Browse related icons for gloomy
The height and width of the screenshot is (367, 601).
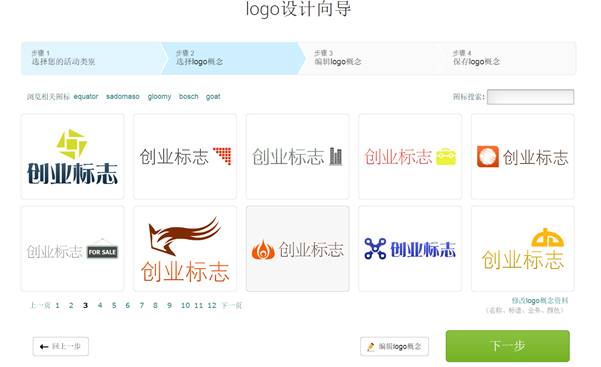(159, 97)
